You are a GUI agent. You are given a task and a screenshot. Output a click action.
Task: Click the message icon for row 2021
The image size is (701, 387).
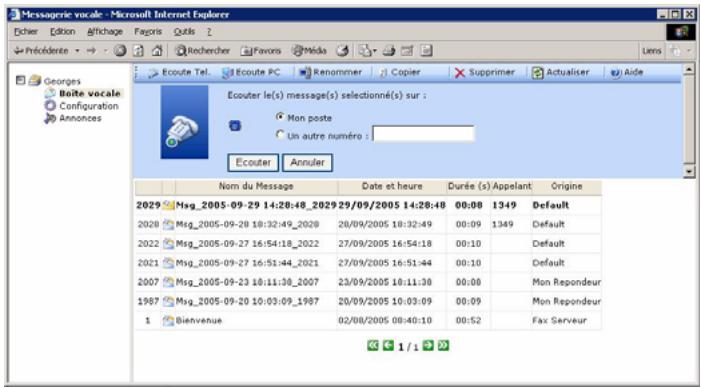(x=168, y=263)
